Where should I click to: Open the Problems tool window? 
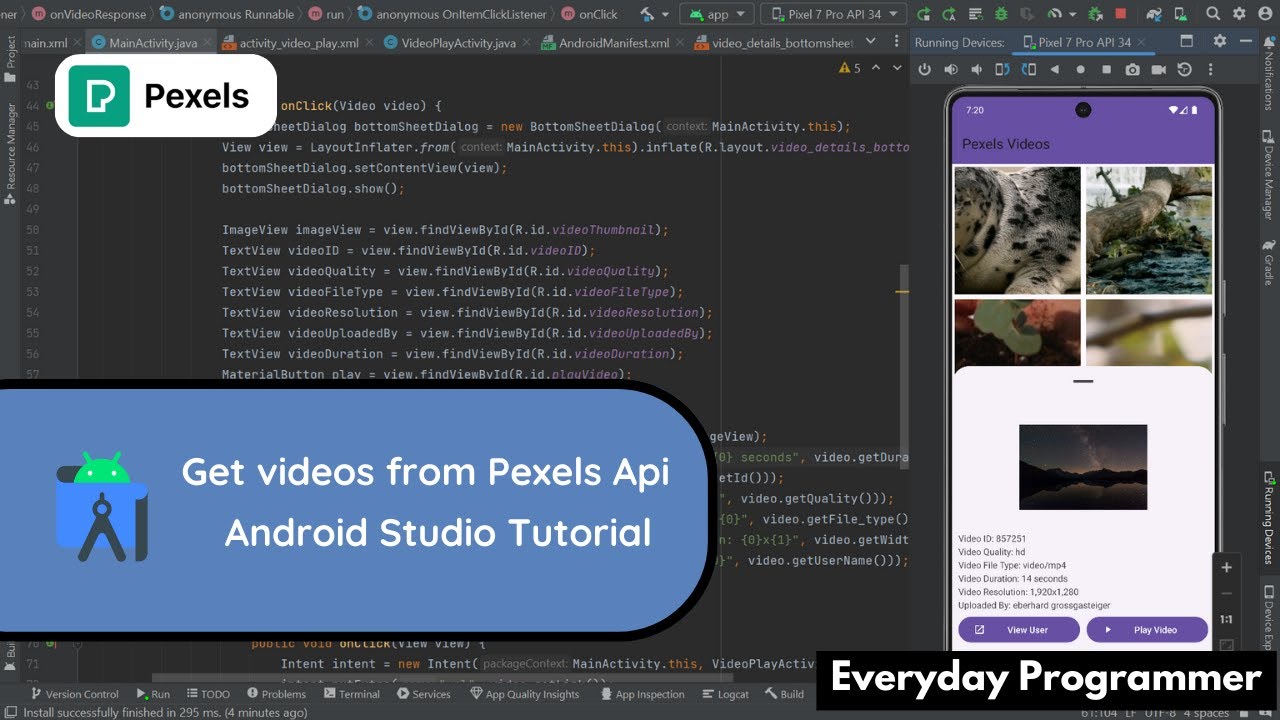tap(275, 694)
